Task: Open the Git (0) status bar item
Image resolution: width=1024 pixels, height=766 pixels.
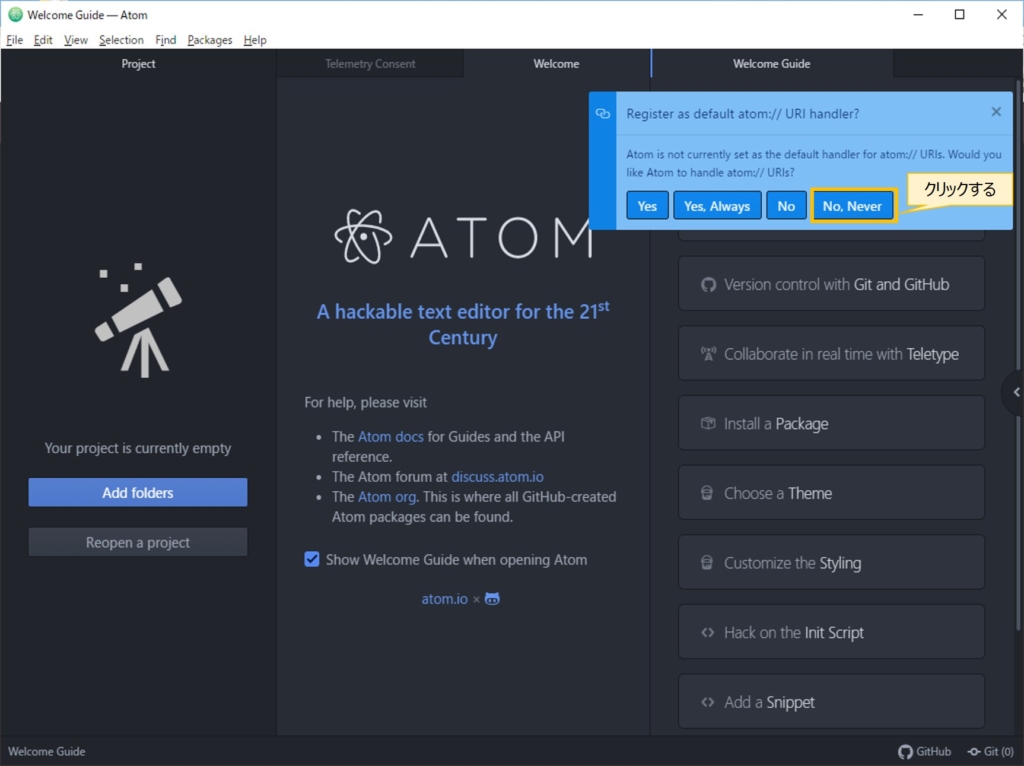Action: coord(990,751)
